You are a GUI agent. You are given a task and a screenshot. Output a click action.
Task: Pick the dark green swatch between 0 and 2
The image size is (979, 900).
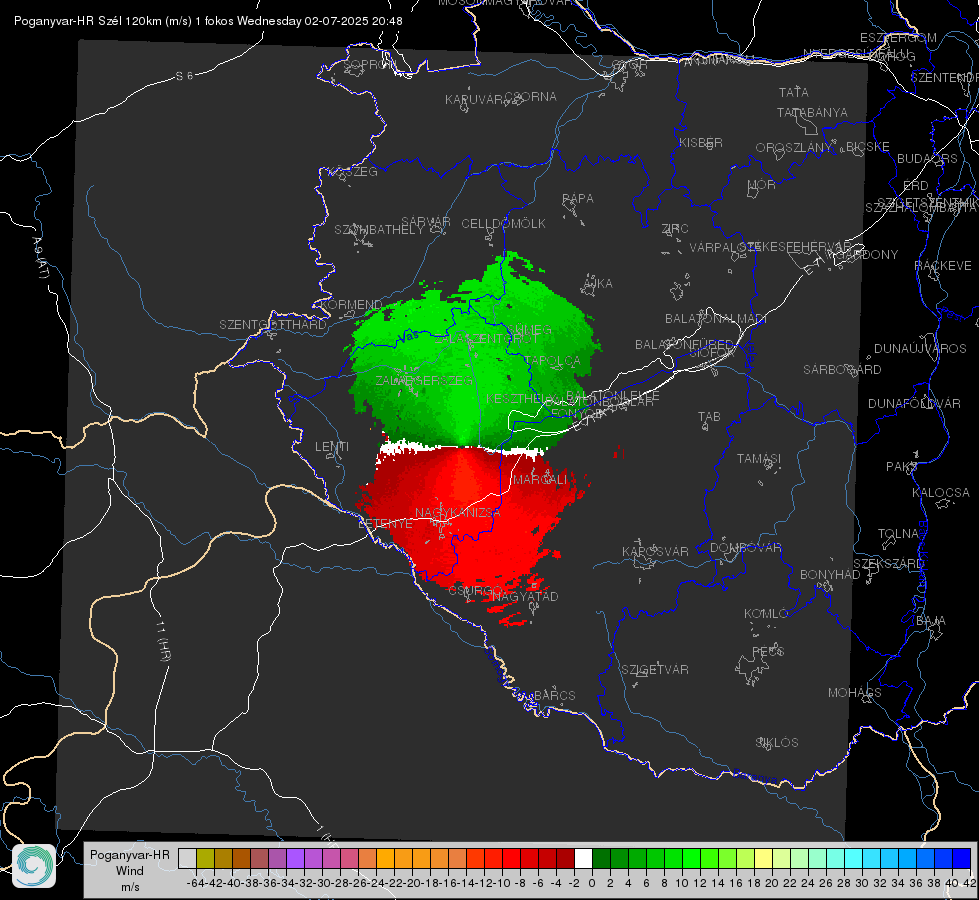[601, 859]
